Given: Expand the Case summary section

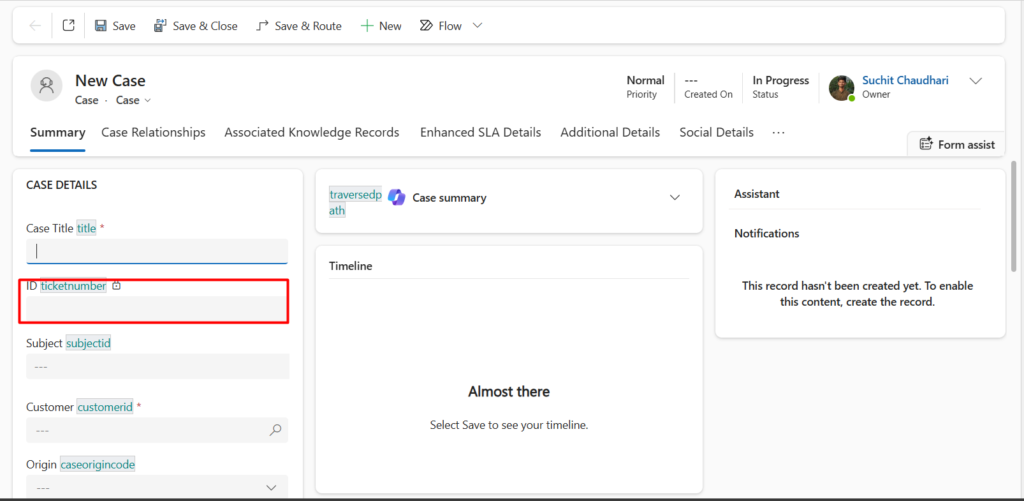Looking at the screenshot, I should [x=674, y=198].
